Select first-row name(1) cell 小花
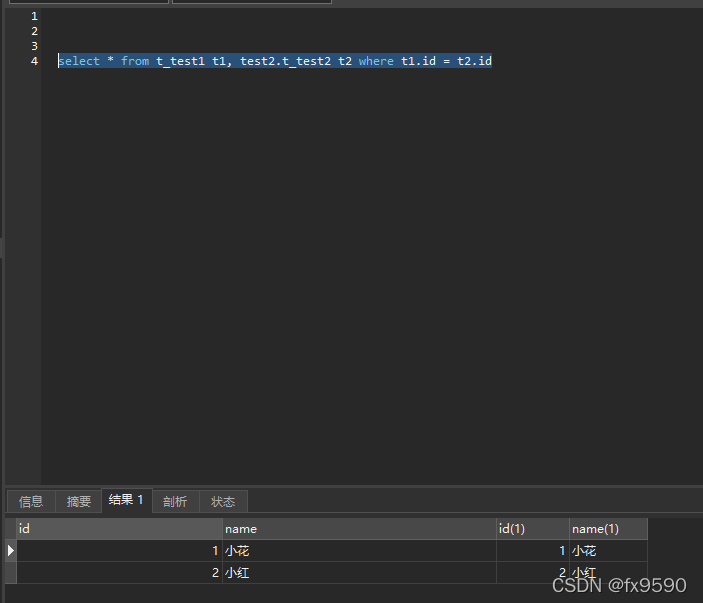This screenshot has height=603, width=703. click(x=607, y=551)
